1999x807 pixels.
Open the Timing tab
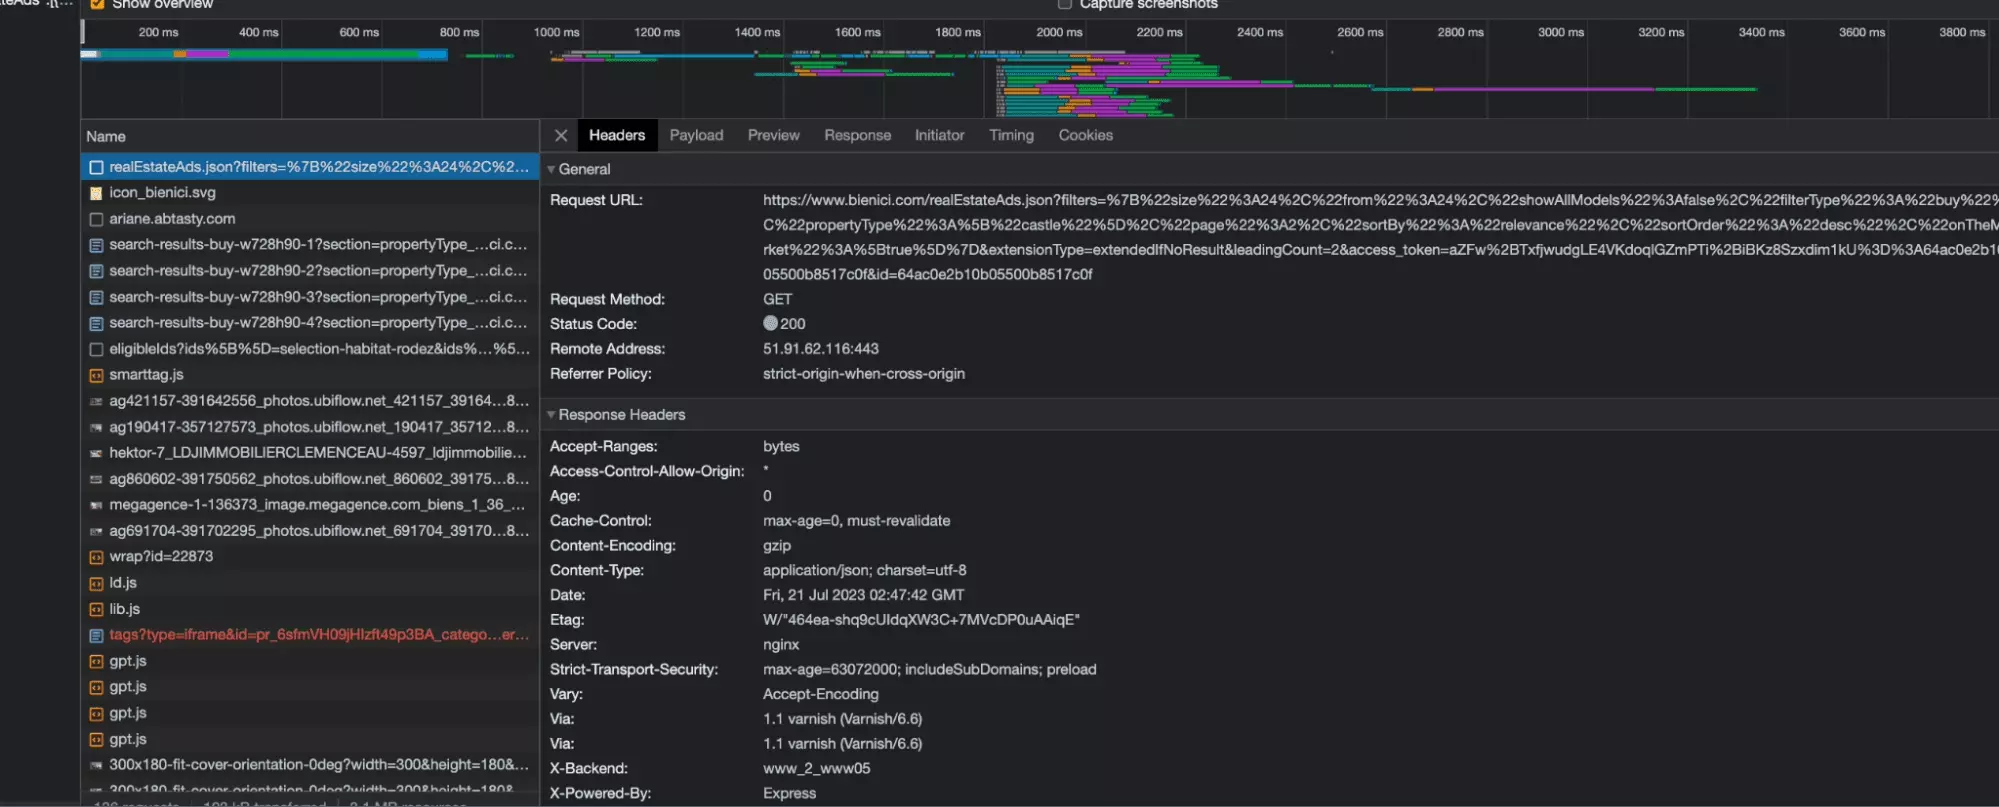(x=1011, y=135)
